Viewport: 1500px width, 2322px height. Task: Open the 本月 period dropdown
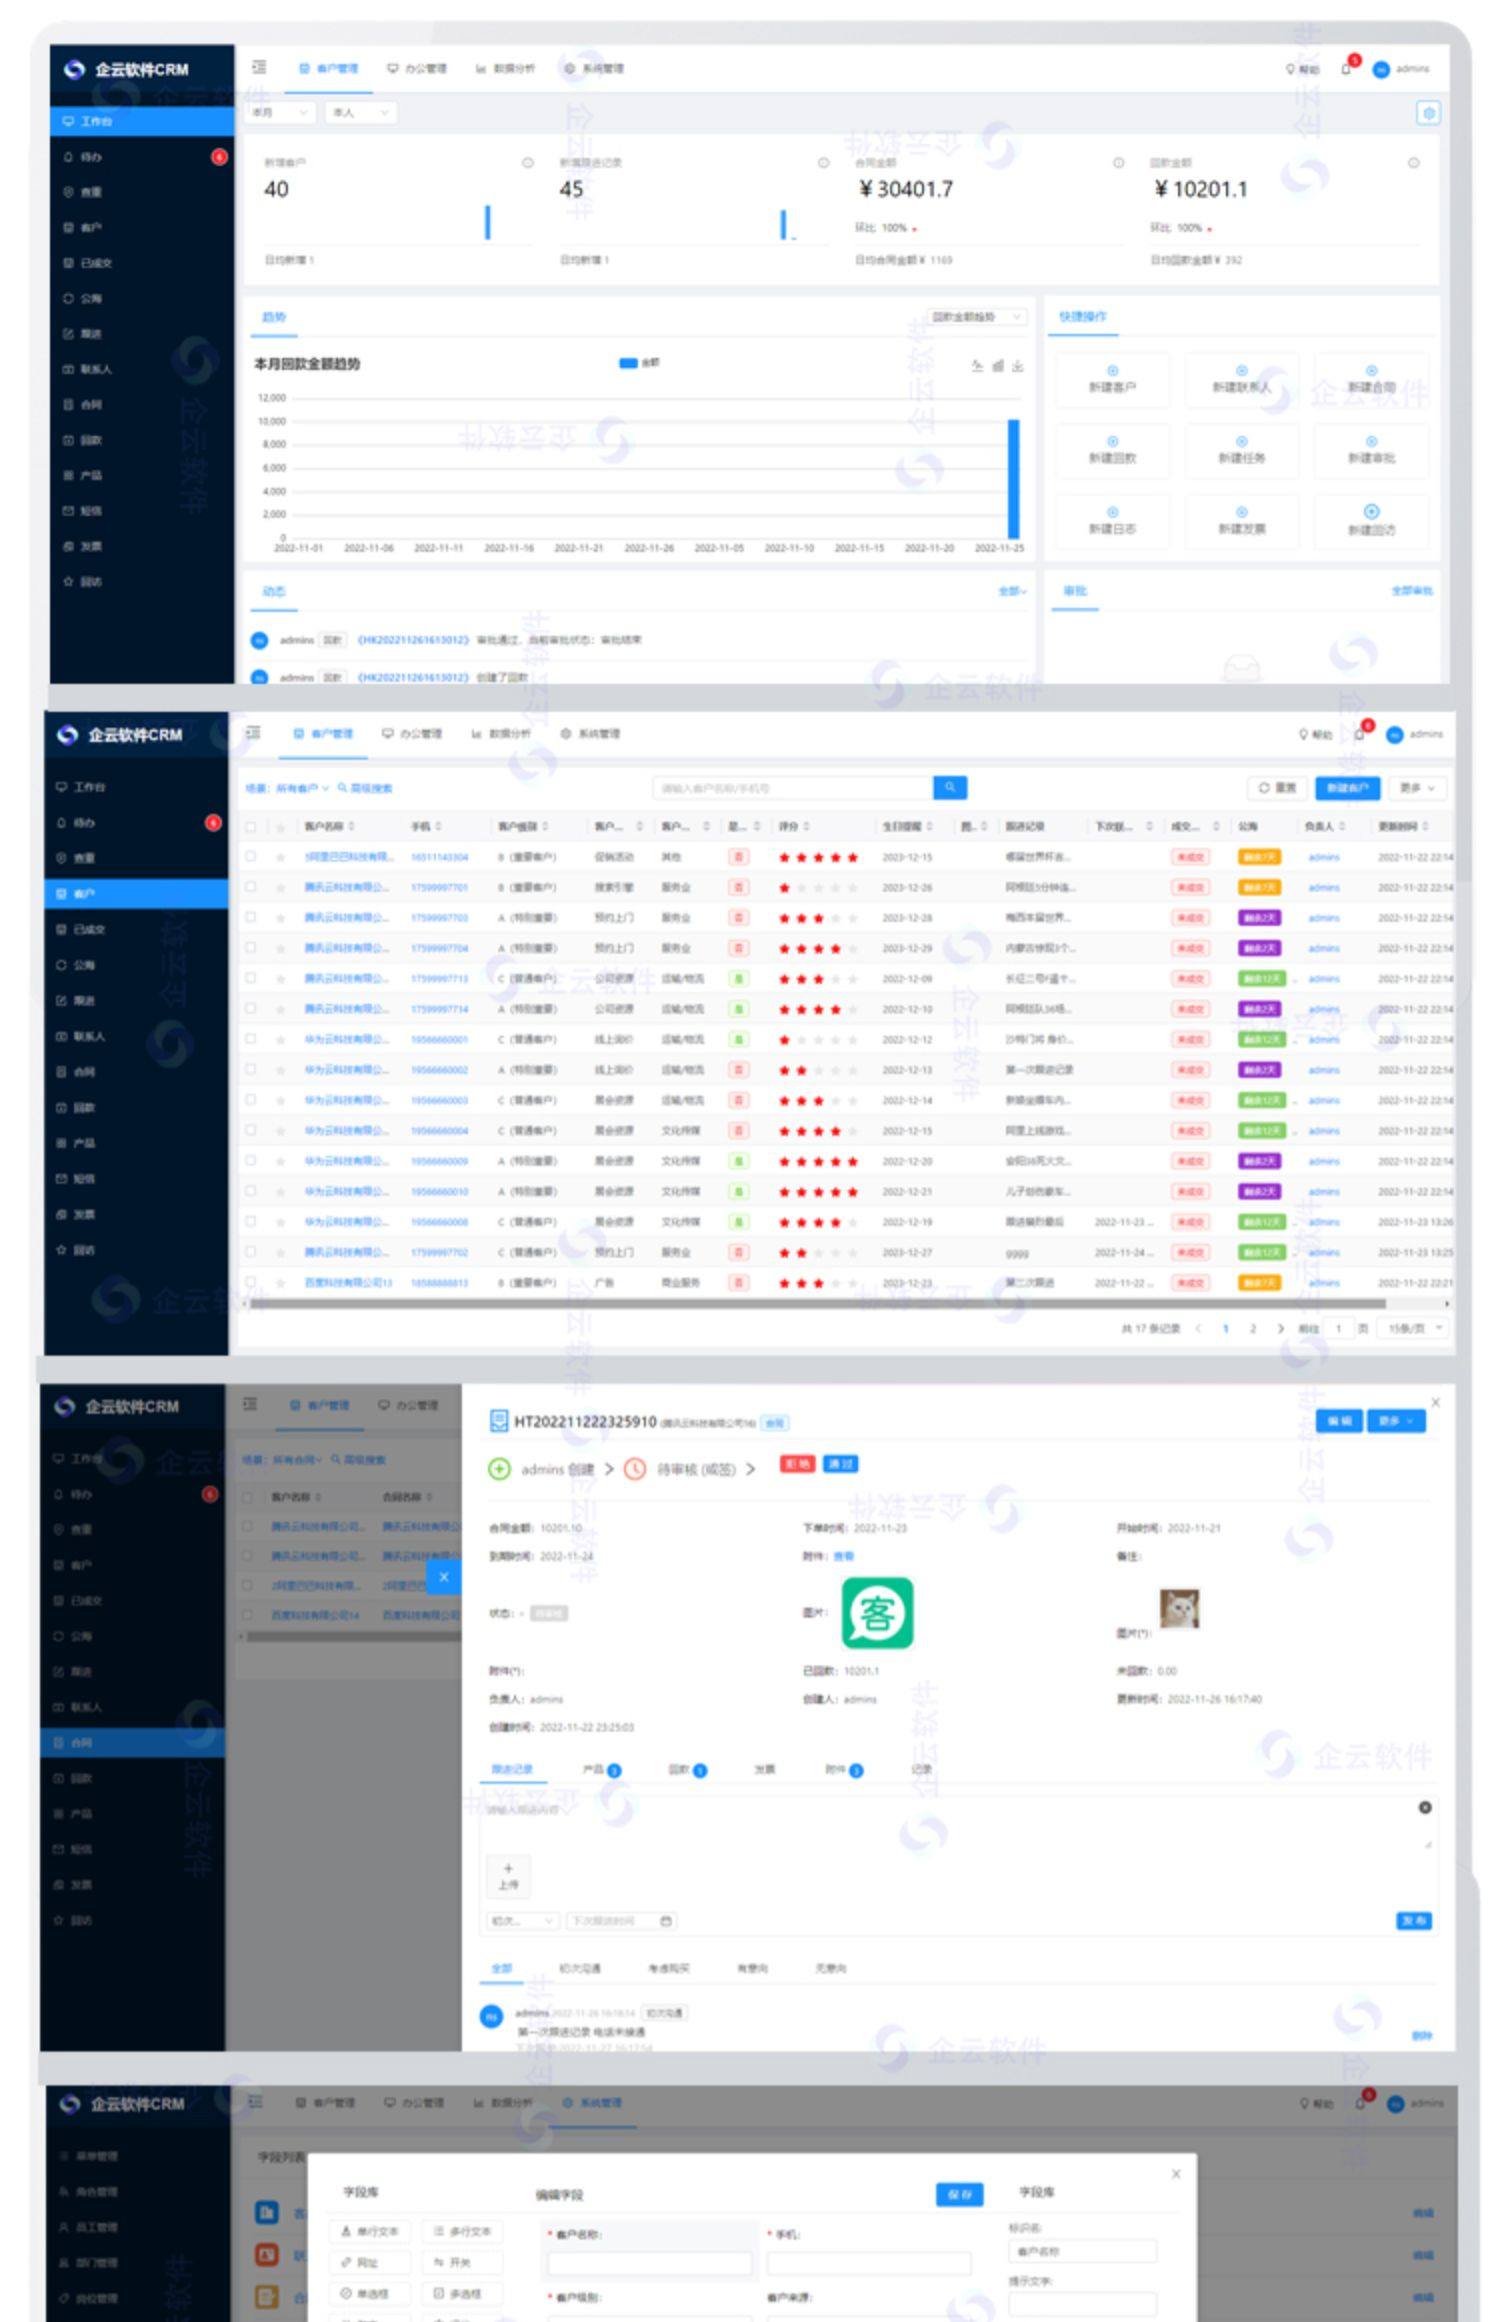click(280, 113)
